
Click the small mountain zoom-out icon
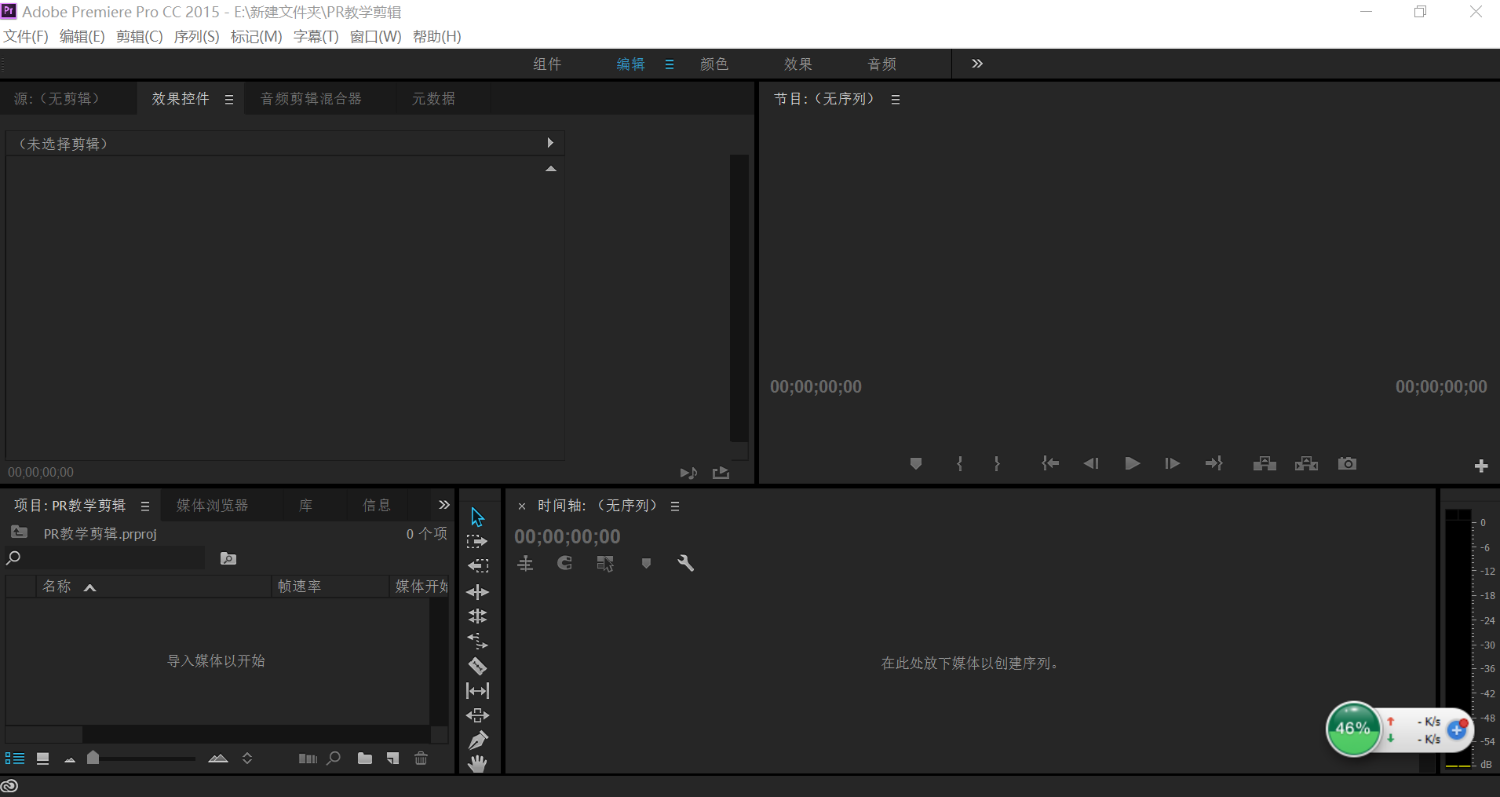(x=70, y=760)
